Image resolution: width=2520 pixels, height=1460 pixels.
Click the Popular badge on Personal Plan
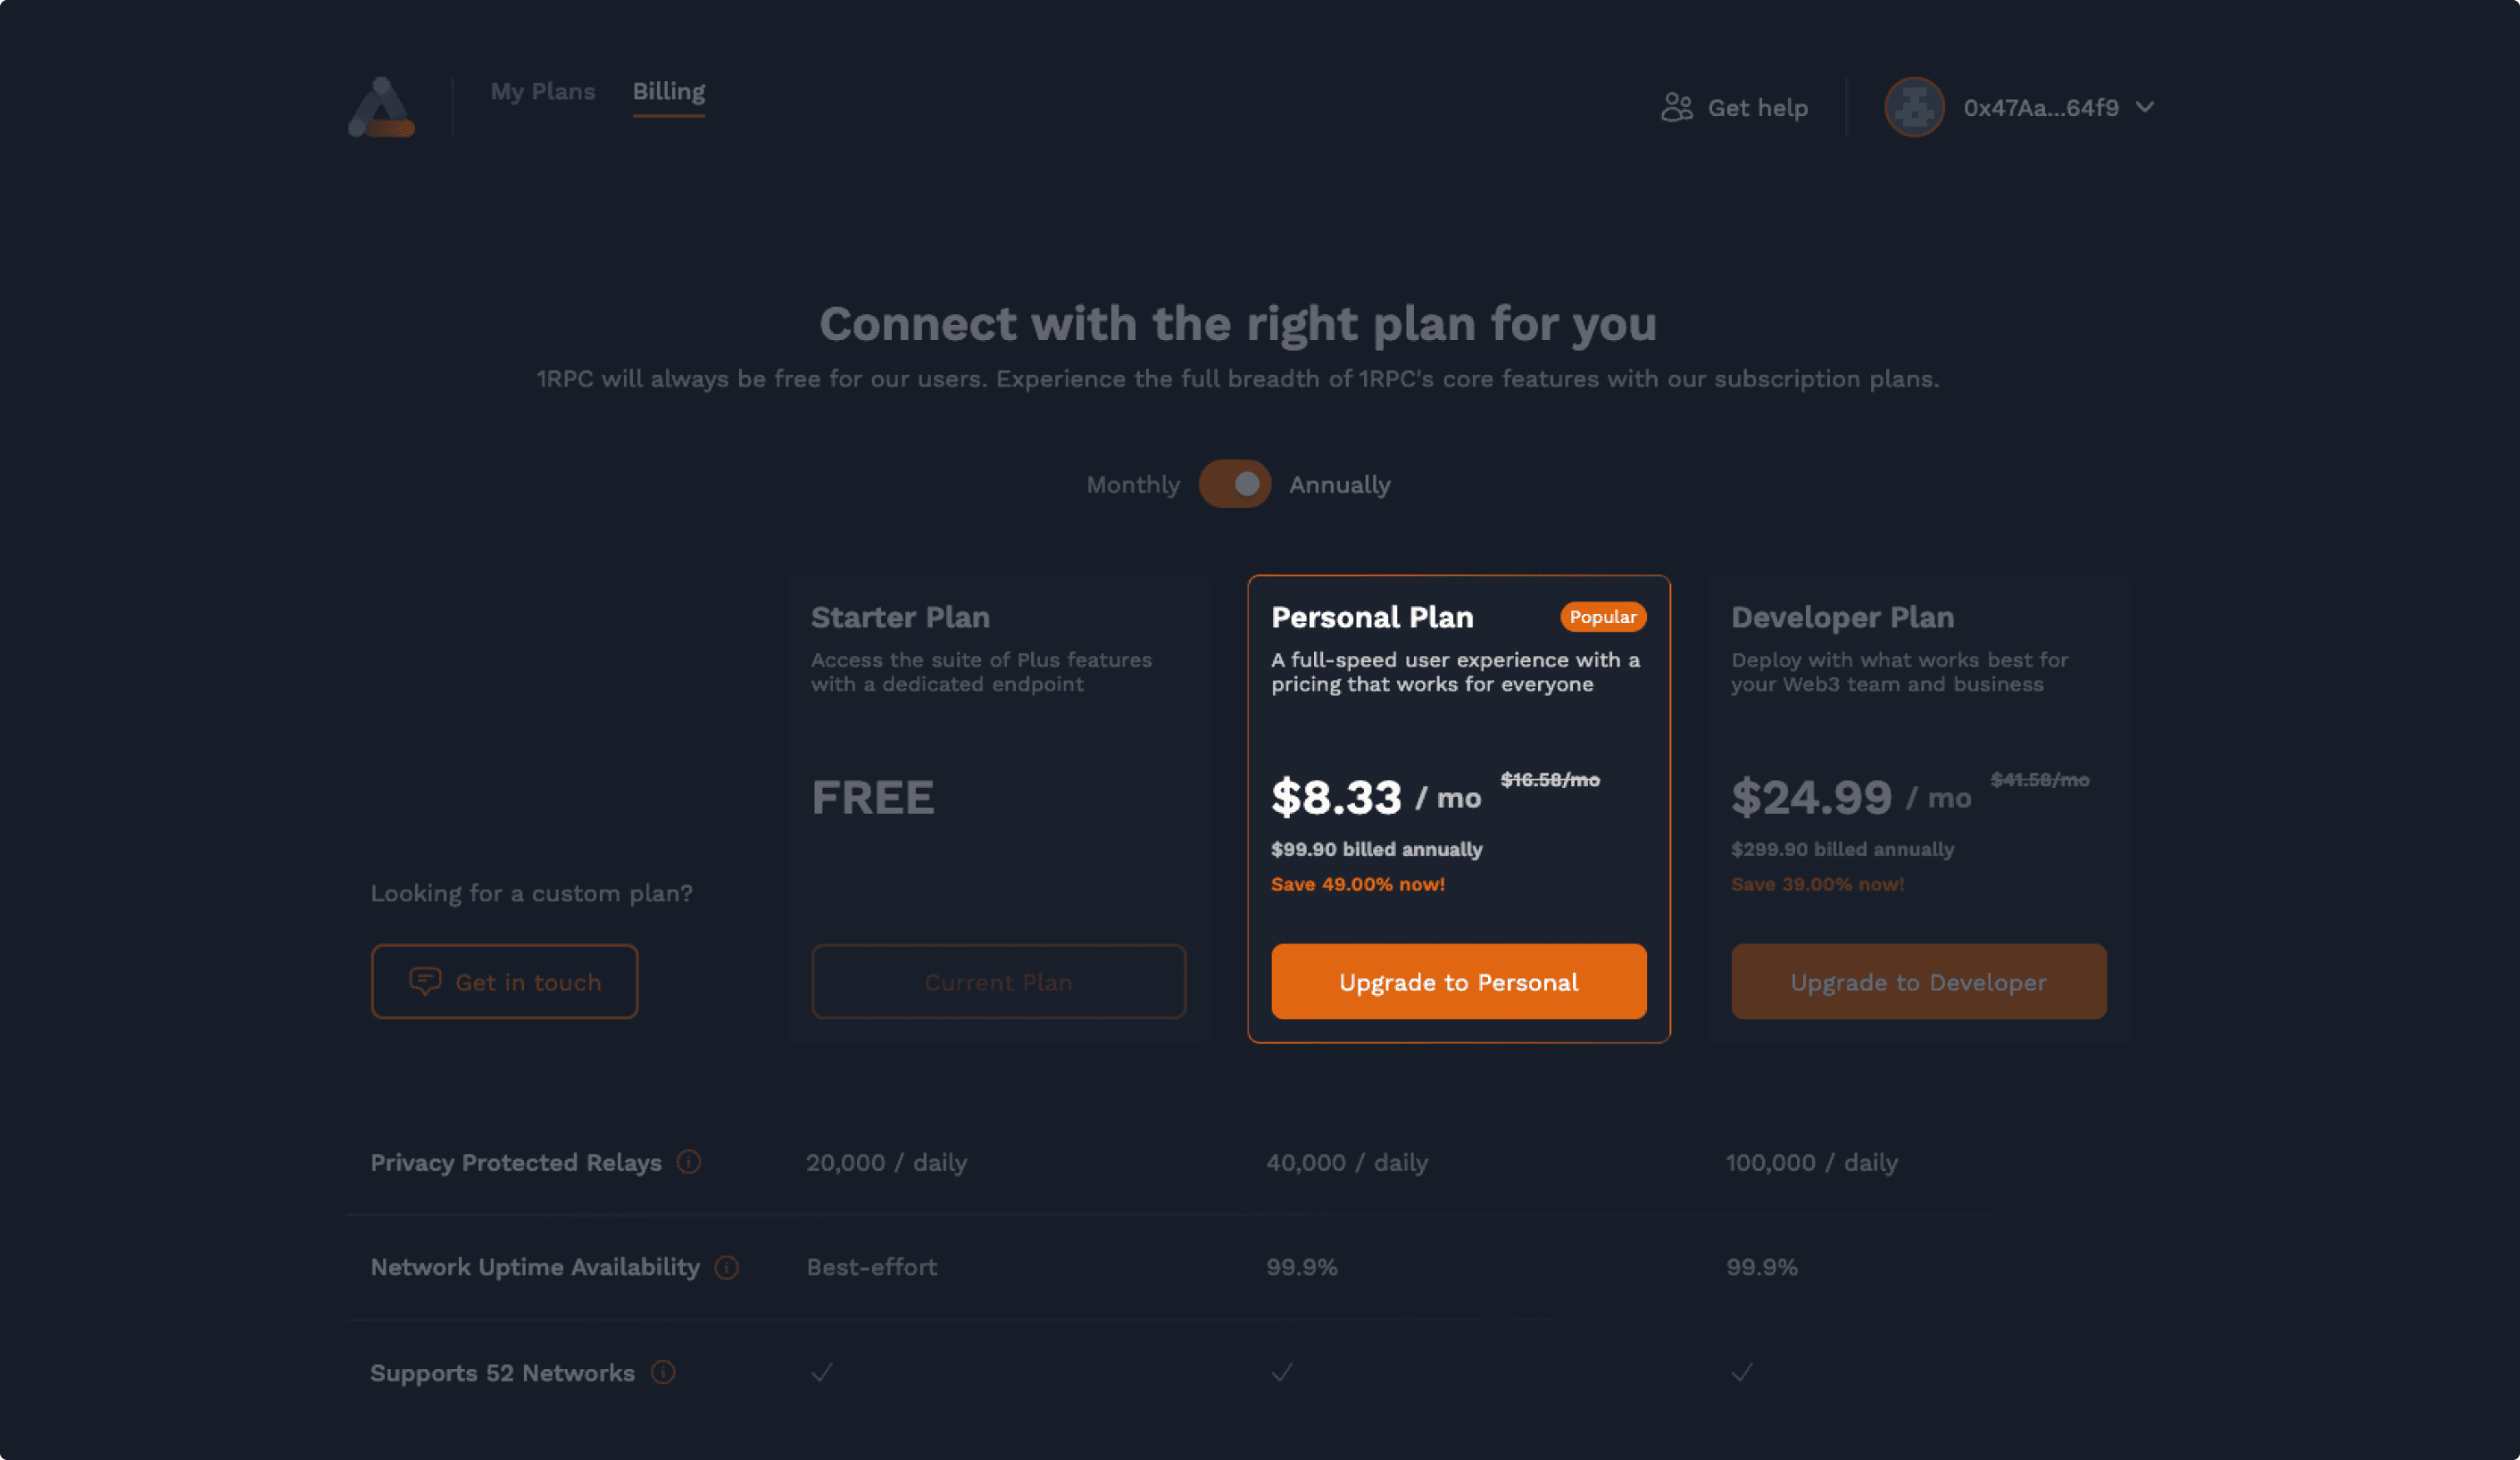(1602, 617)
